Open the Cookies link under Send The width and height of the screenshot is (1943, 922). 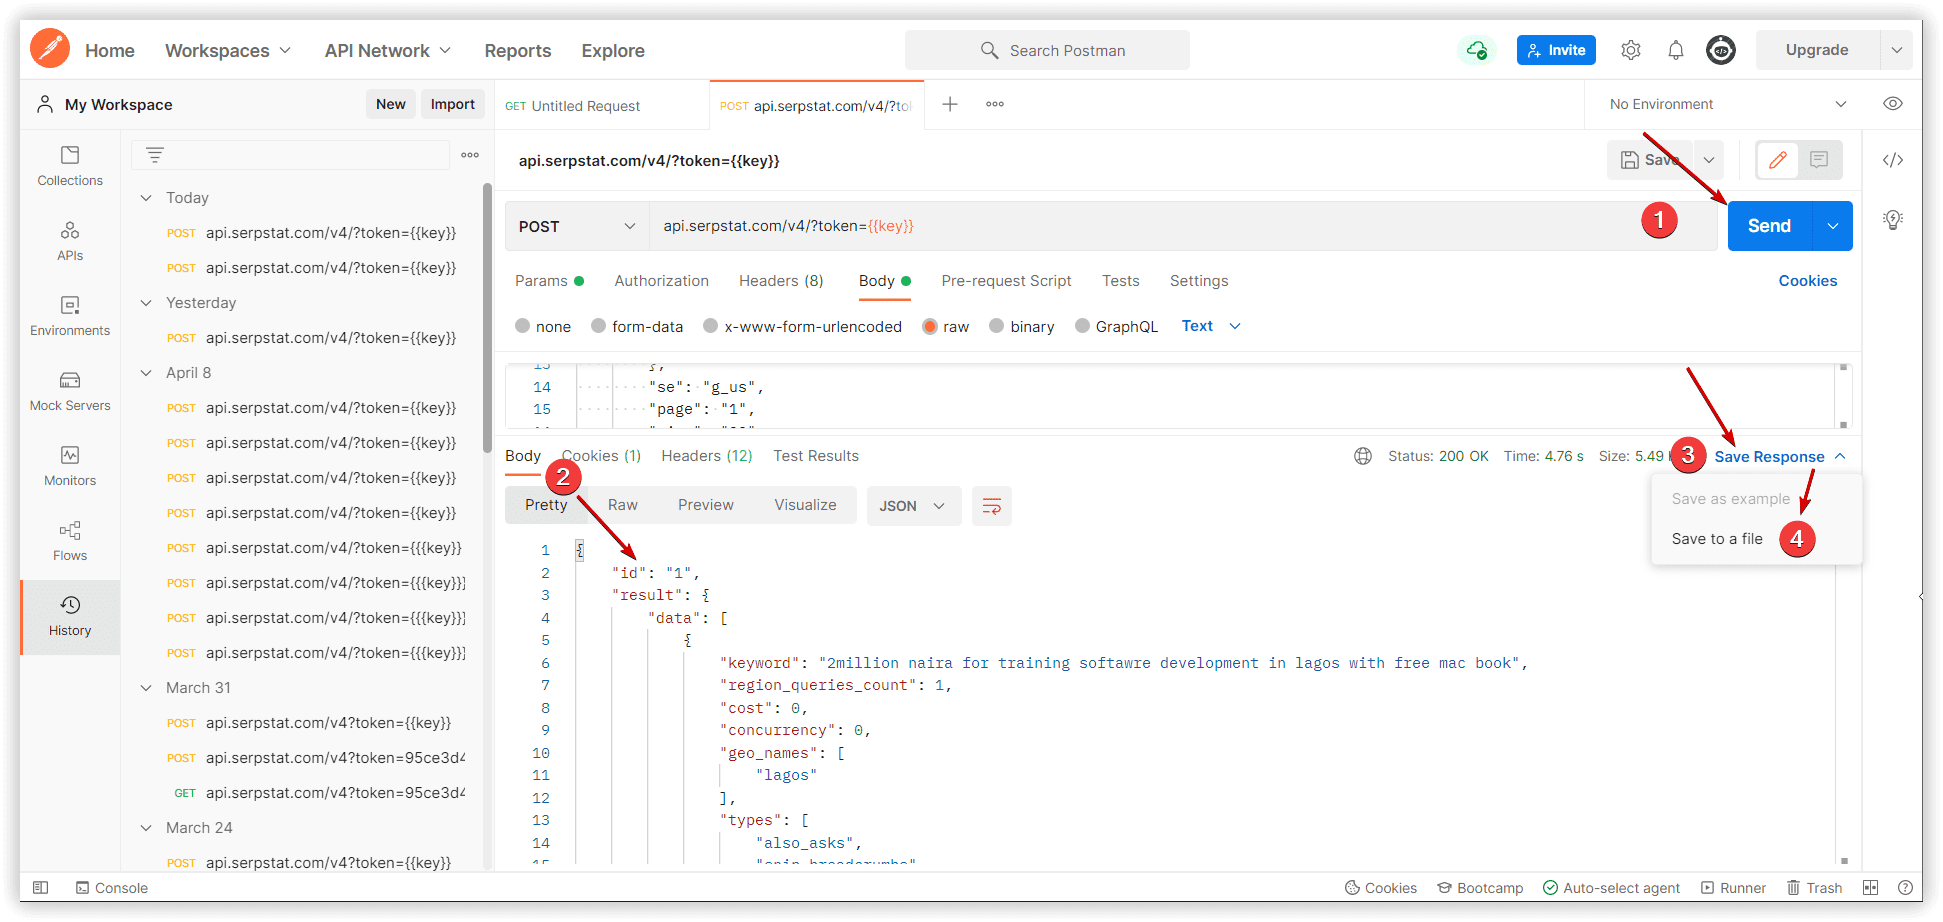pyautogui.click(x=1808, y=281)
